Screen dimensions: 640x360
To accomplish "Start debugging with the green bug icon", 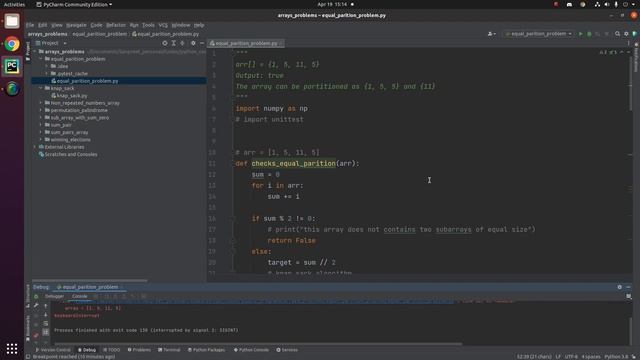I will point(589,34).
